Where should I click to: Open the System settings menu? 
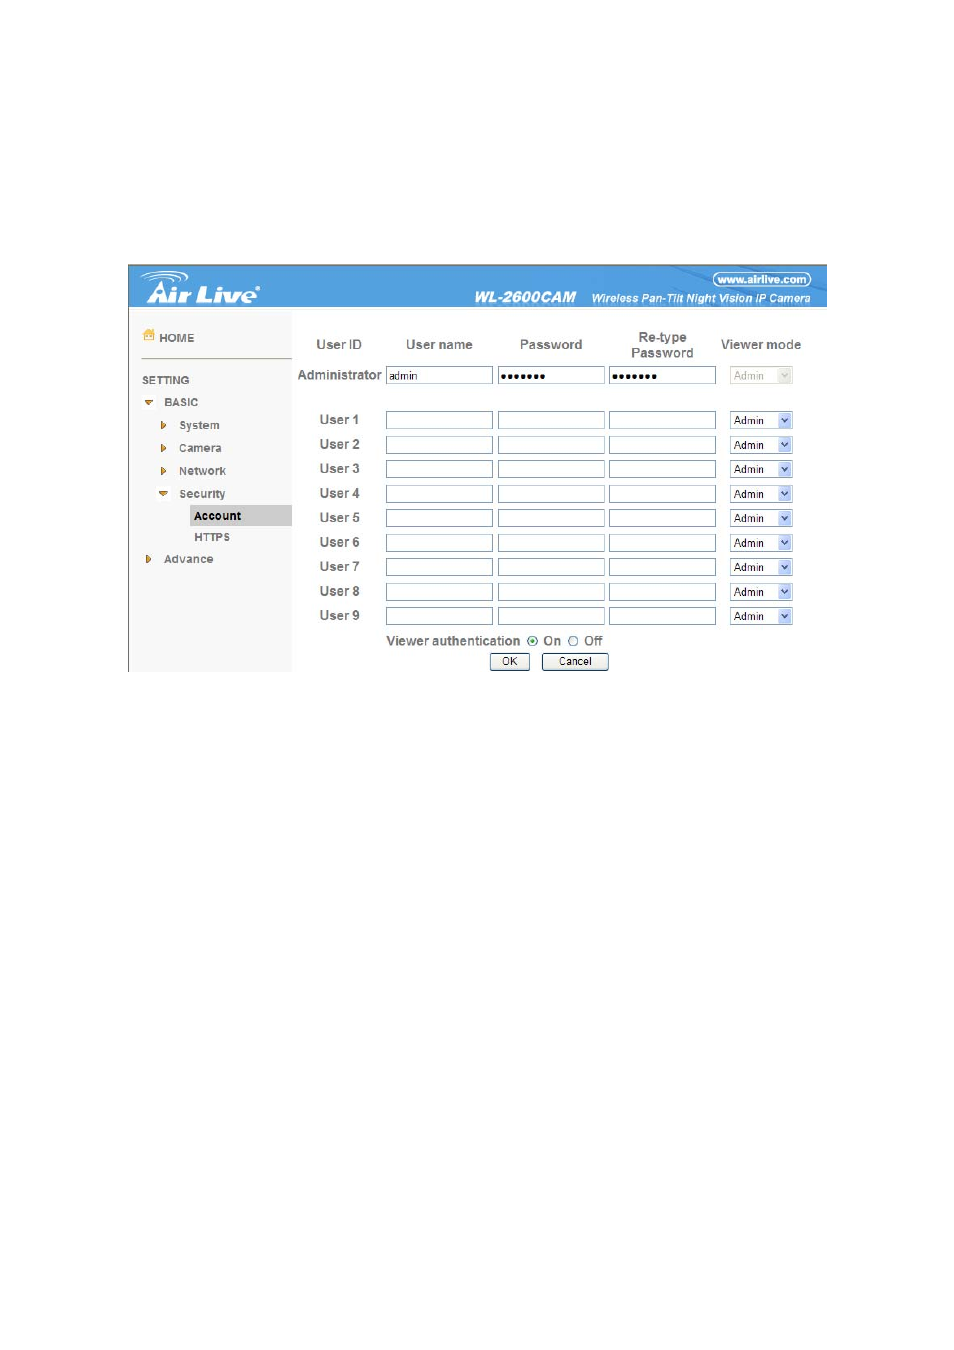199,425
